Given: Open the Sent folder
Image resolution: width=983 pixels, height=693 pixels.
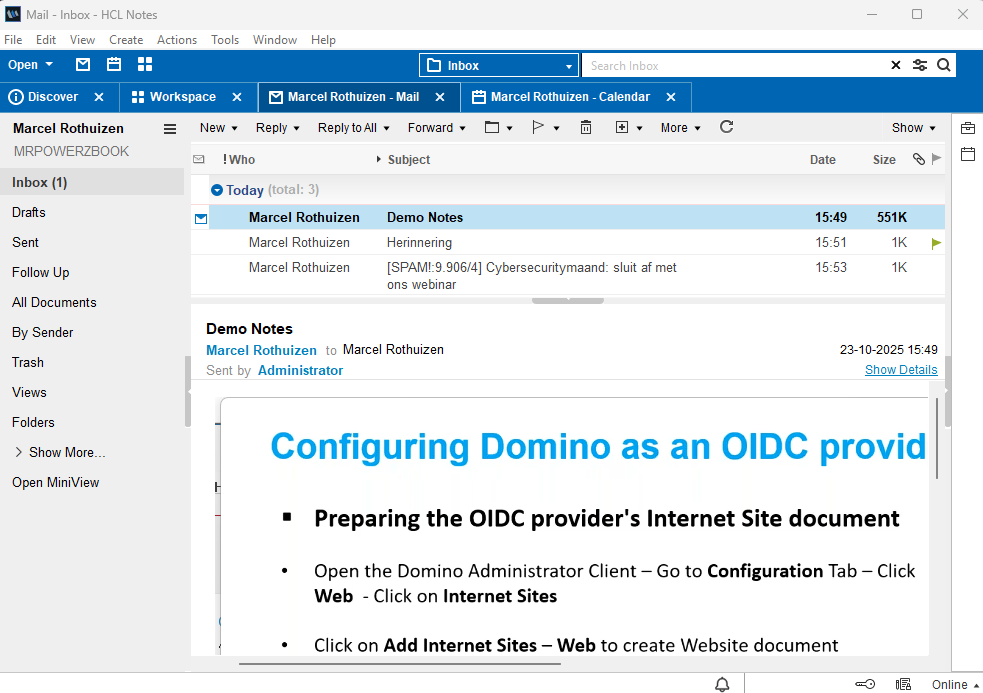Looking at the screenshot, I should (x=25, y=242).
